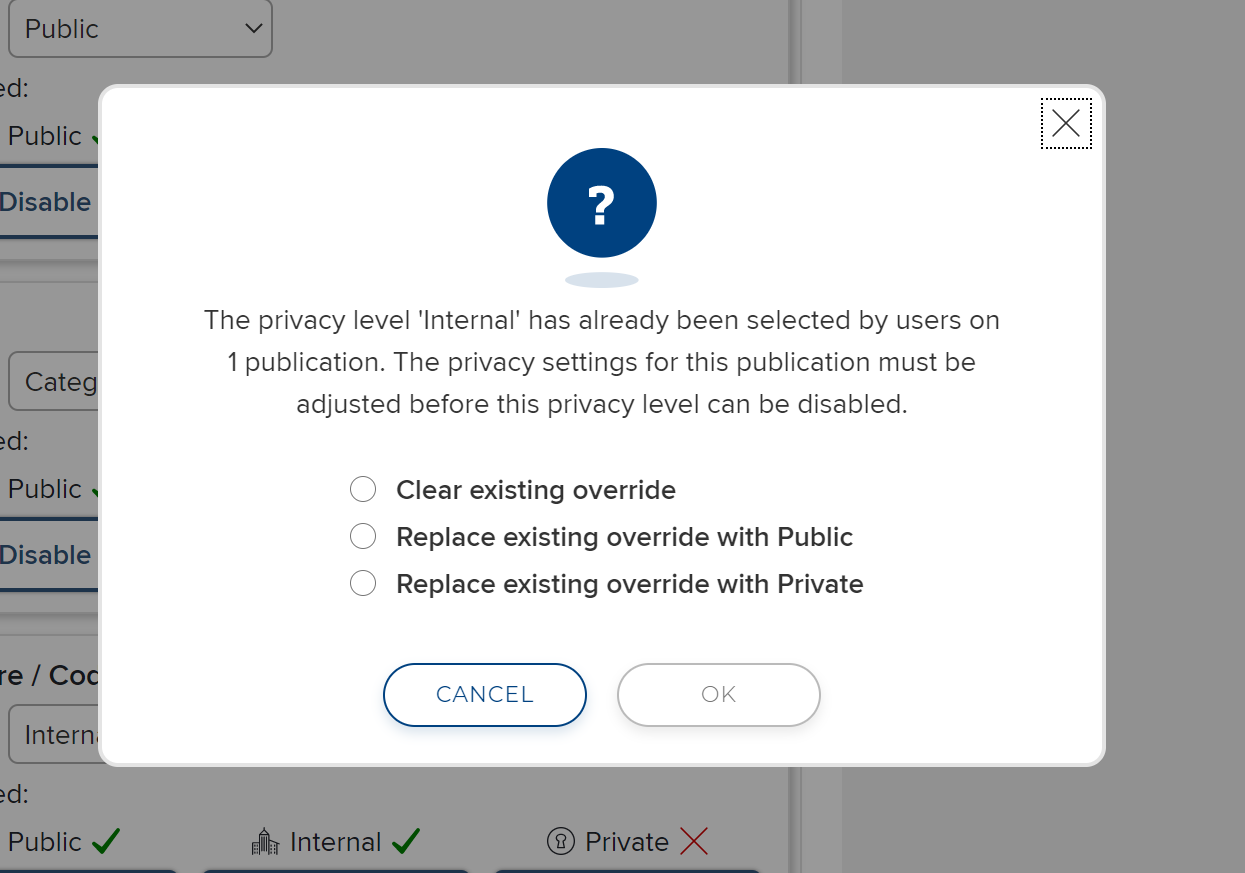
Task: Choose 'Replace existing override with Public'
Action: (363, 537)
